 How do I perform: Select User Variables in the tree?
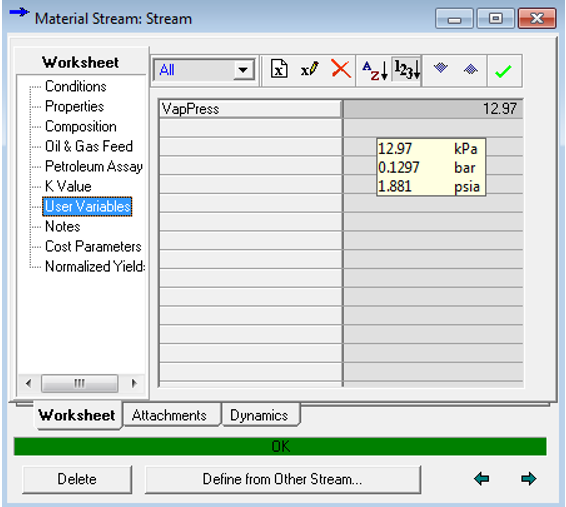pyautogui.click(x=87, y=206)
